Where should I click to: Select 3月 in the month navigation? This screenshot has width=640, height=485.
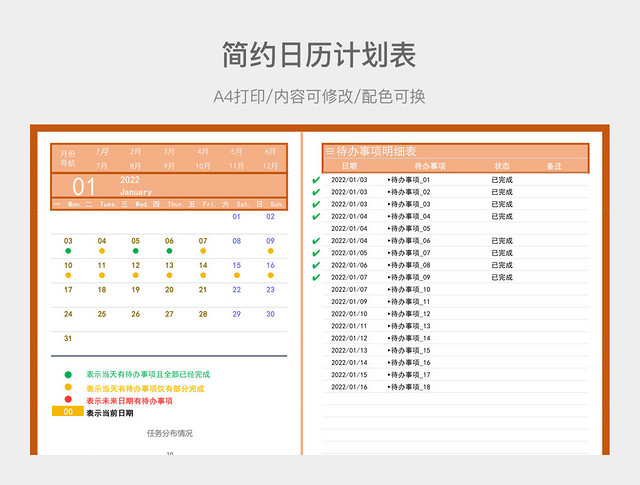pos(169,152)
